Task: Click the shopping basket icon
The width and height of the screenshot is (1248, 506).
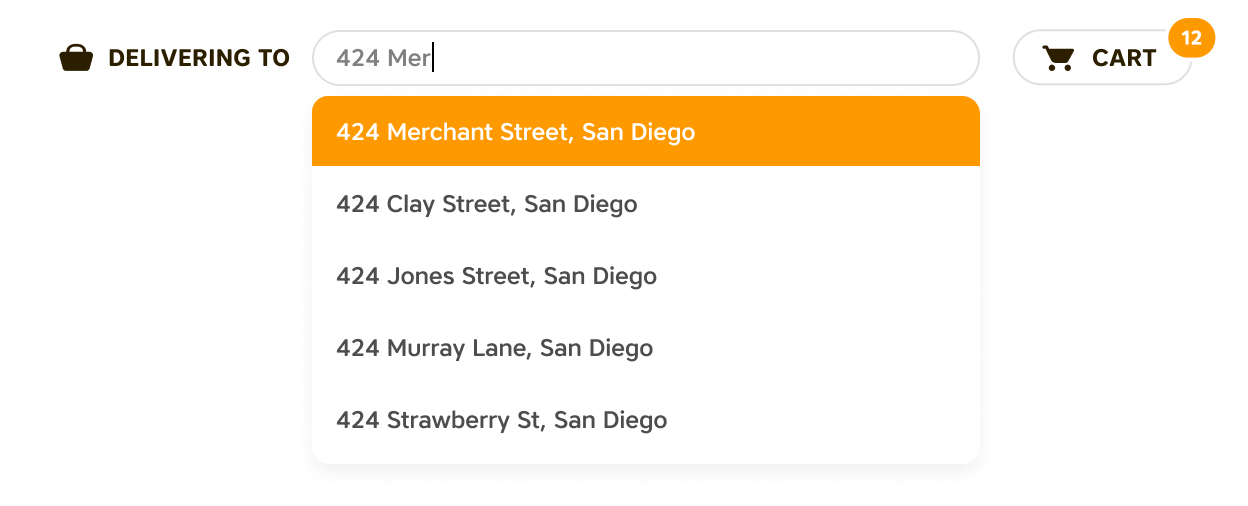Action: [76, 58]
